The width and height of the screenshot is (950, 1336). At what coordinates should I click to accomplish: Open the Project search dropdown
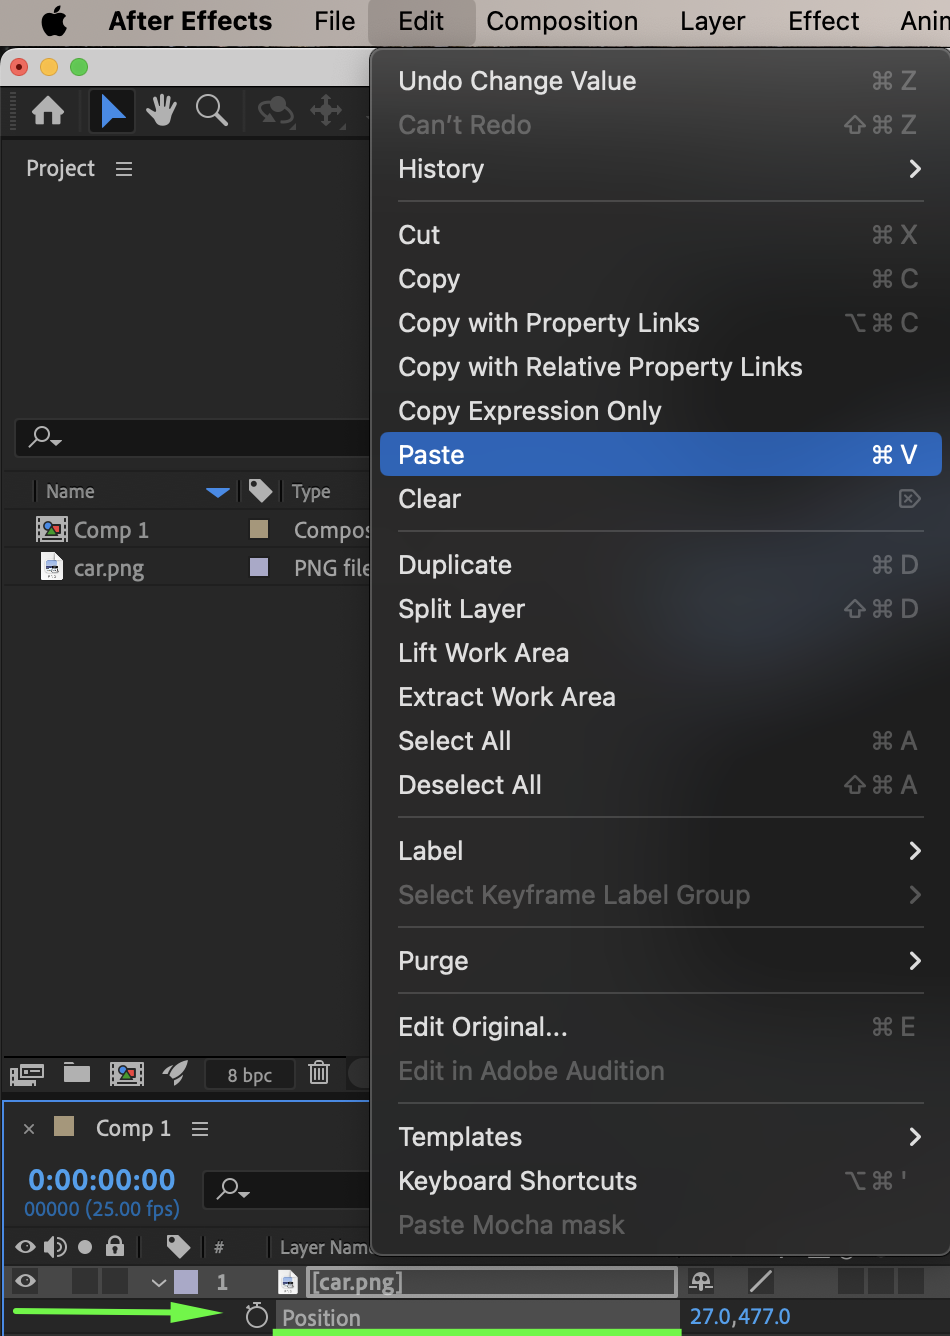(45, 437)
